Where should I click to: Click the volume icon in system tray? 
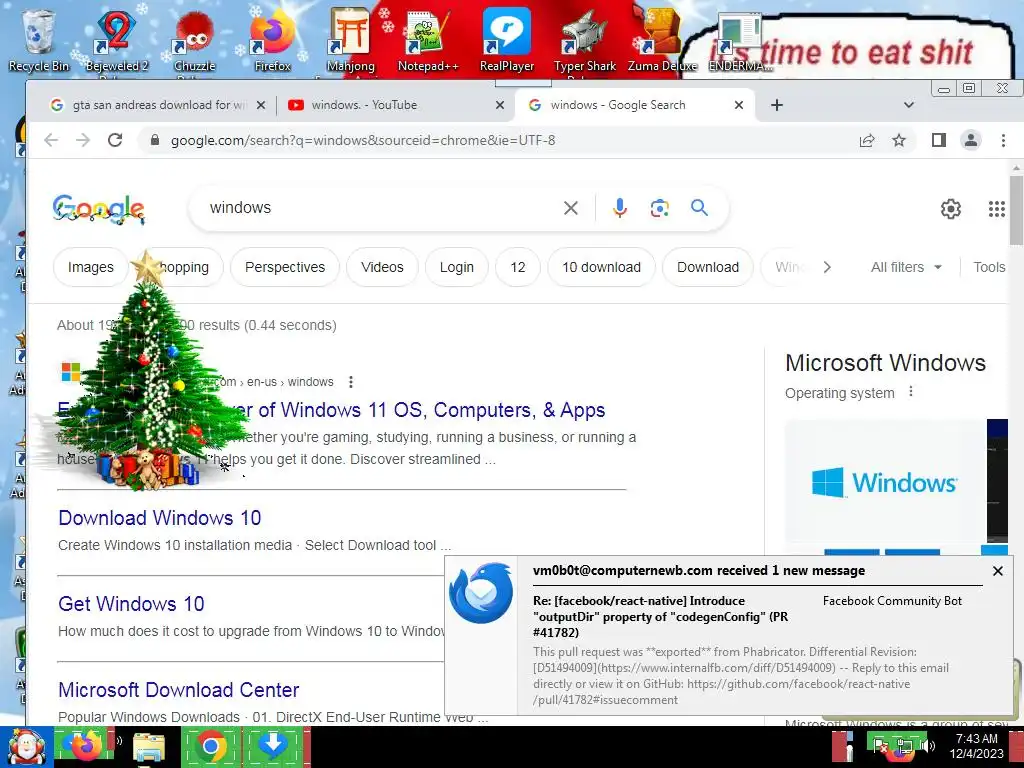[928, 745]
